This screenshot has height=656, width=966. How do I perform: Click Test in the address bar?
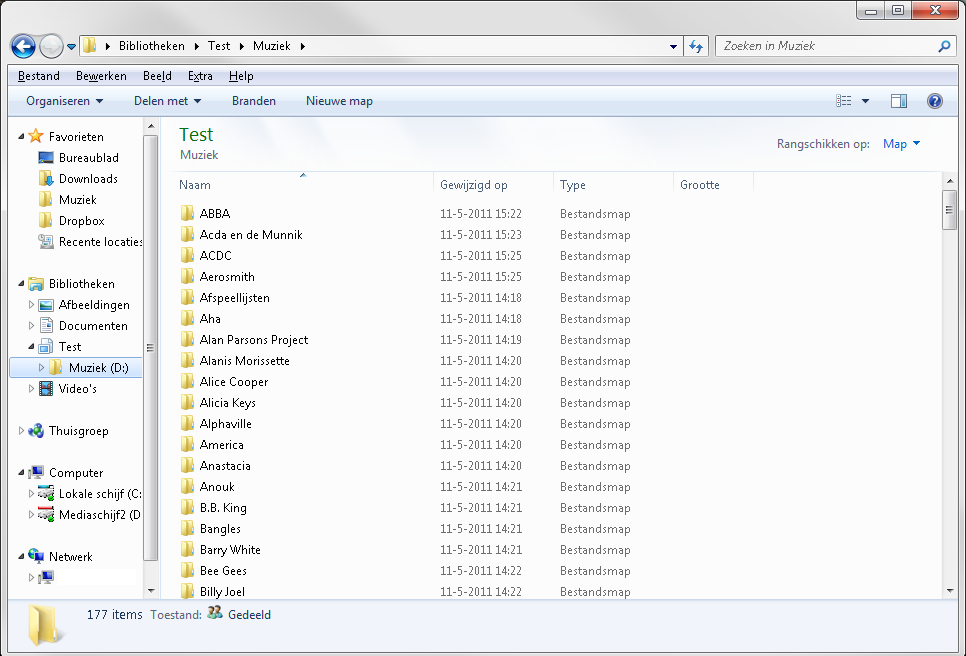219,46
